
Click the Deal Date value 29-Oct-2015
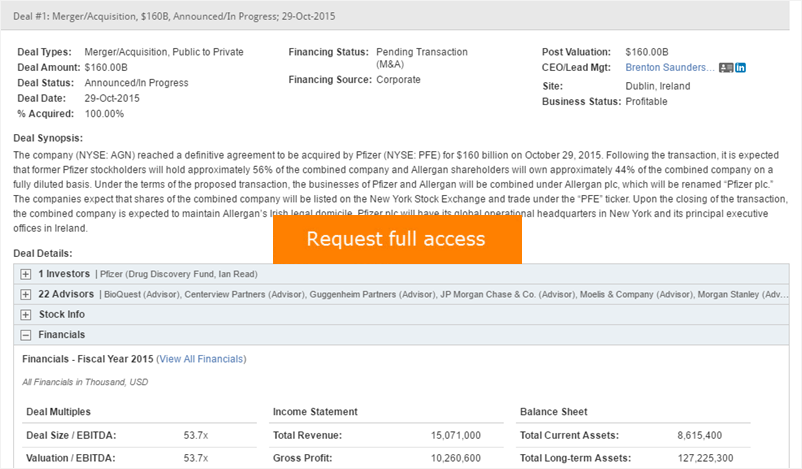112,98
